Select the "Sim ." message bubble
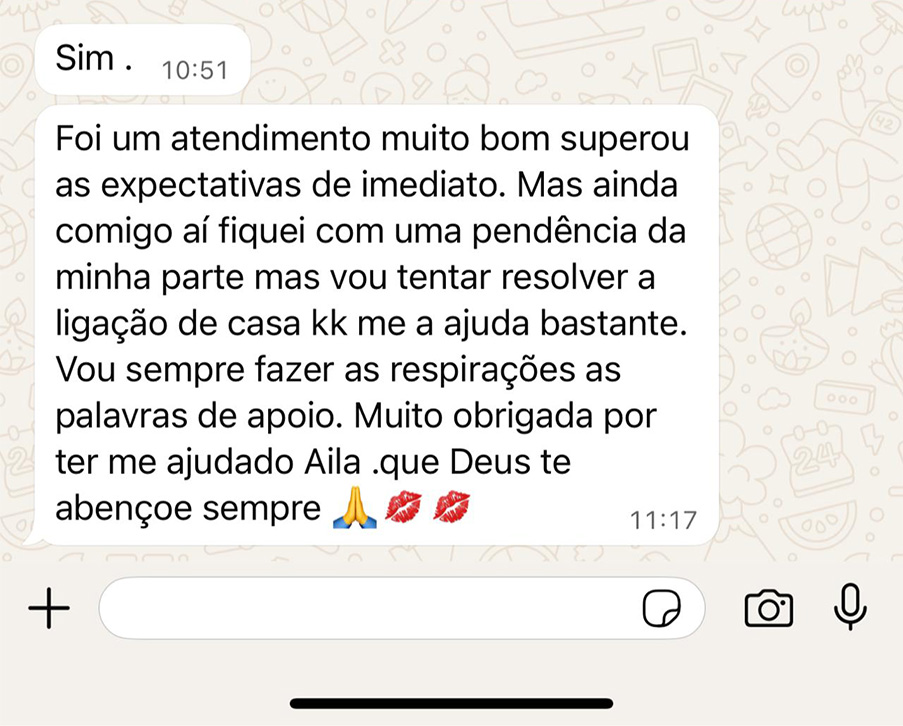The image size is (903, 726). pos(142,60)
